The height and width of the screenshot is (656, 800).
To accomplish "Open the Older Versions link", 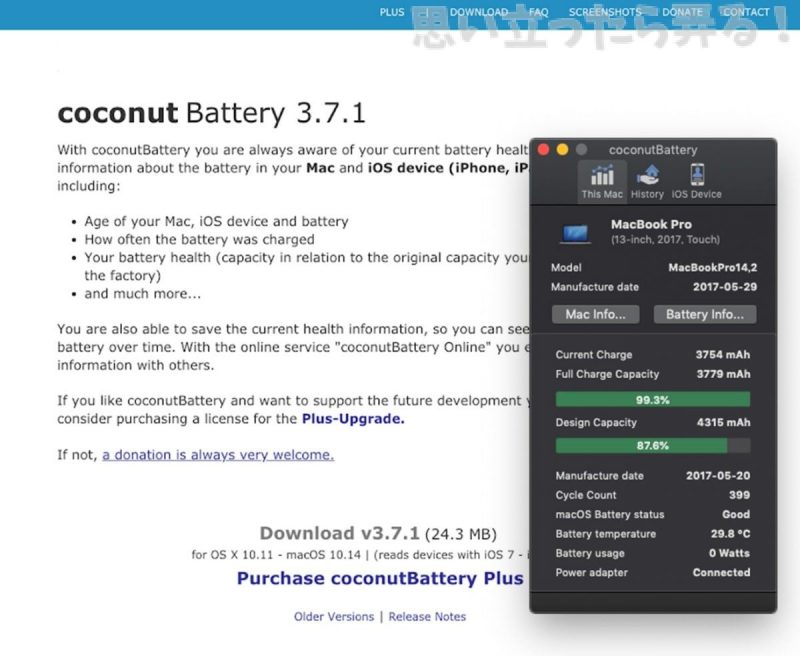I will coord(334,616).
